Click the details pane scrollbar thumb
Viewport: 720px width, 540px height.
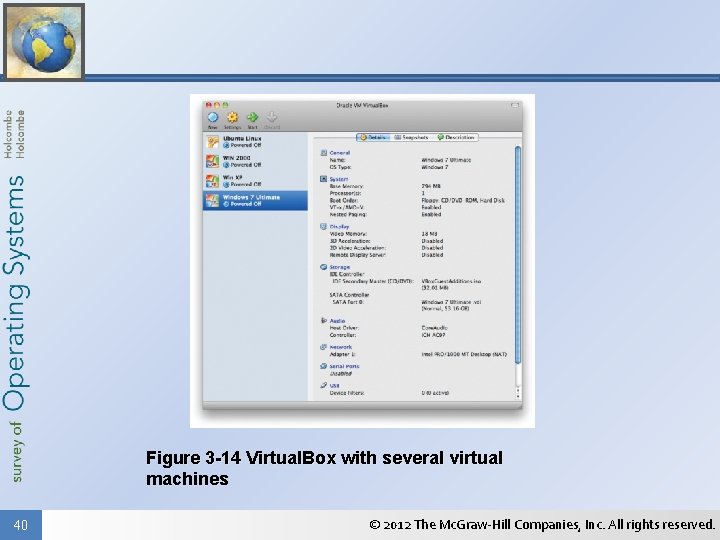[x=518, y=255]
